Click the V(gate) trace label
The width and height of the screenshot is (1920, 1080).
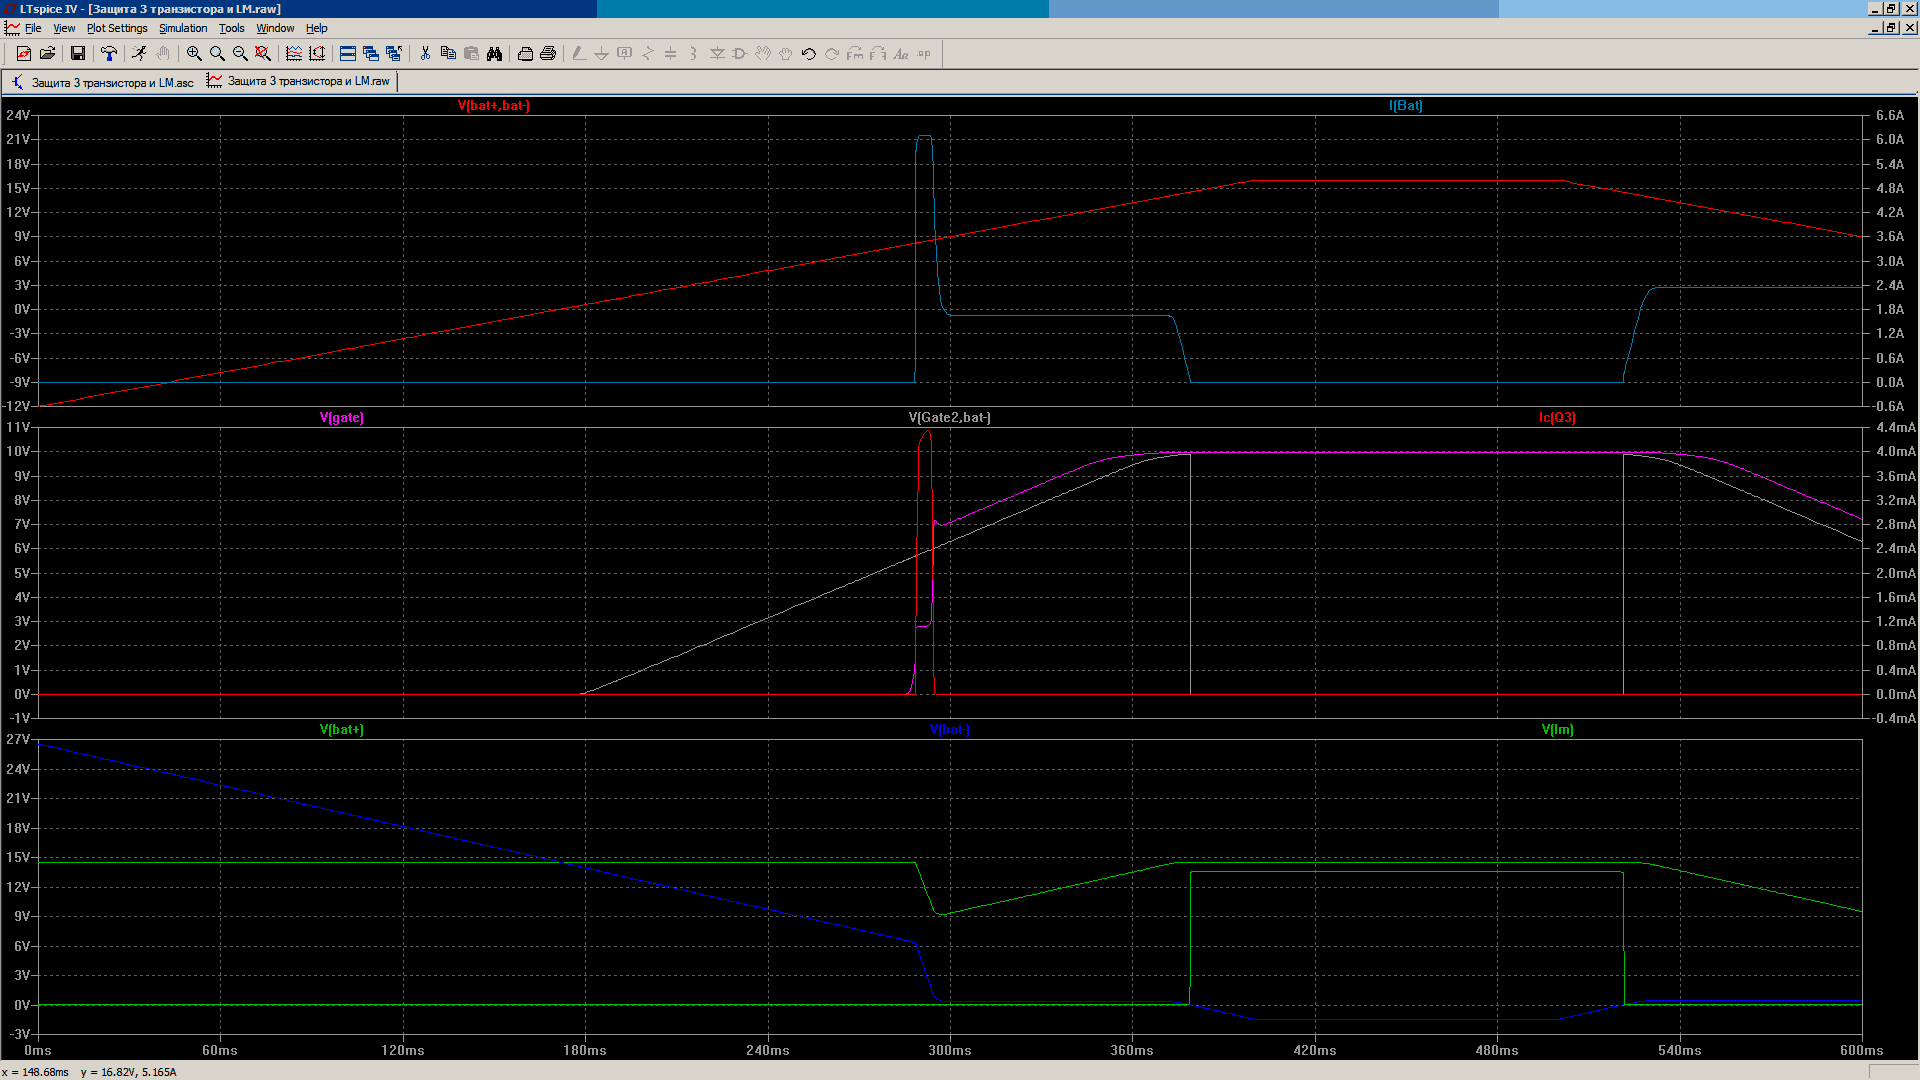point(342,417)
